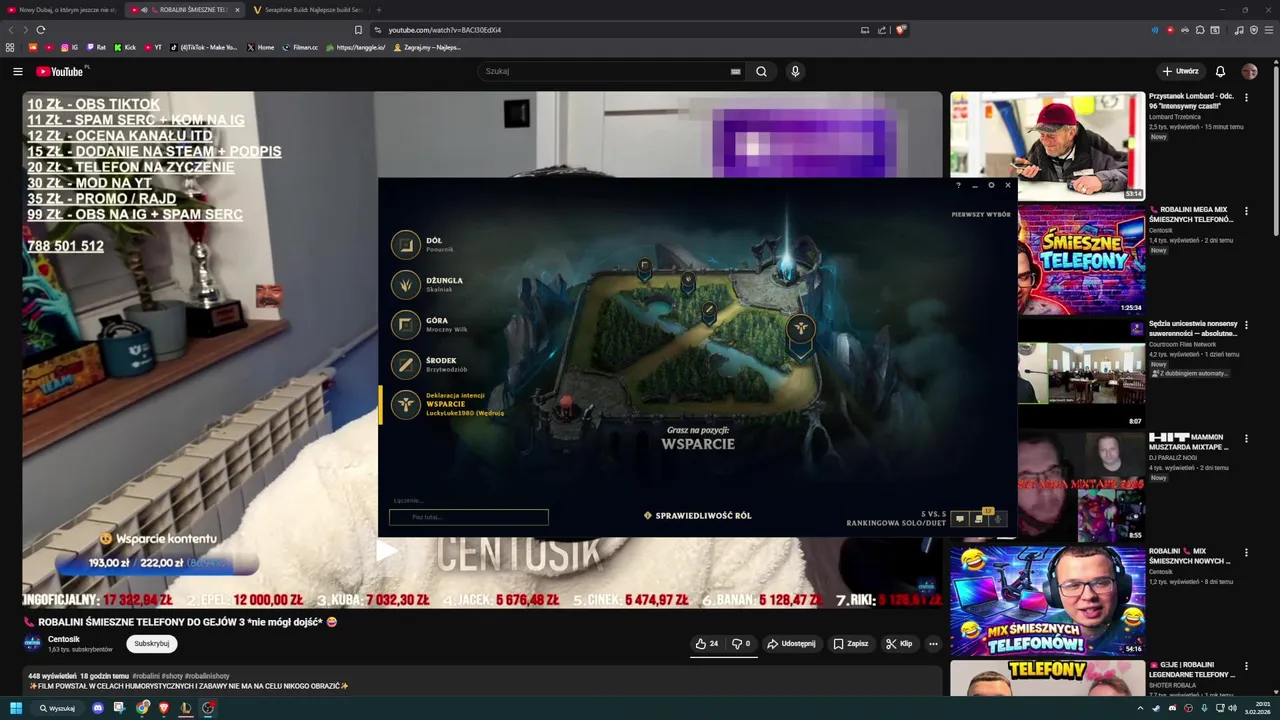Screen dimensions: 1280x720
Task: Open options for the Sędzia unicestwia nonsensy video
Action: click(1246, 325)
